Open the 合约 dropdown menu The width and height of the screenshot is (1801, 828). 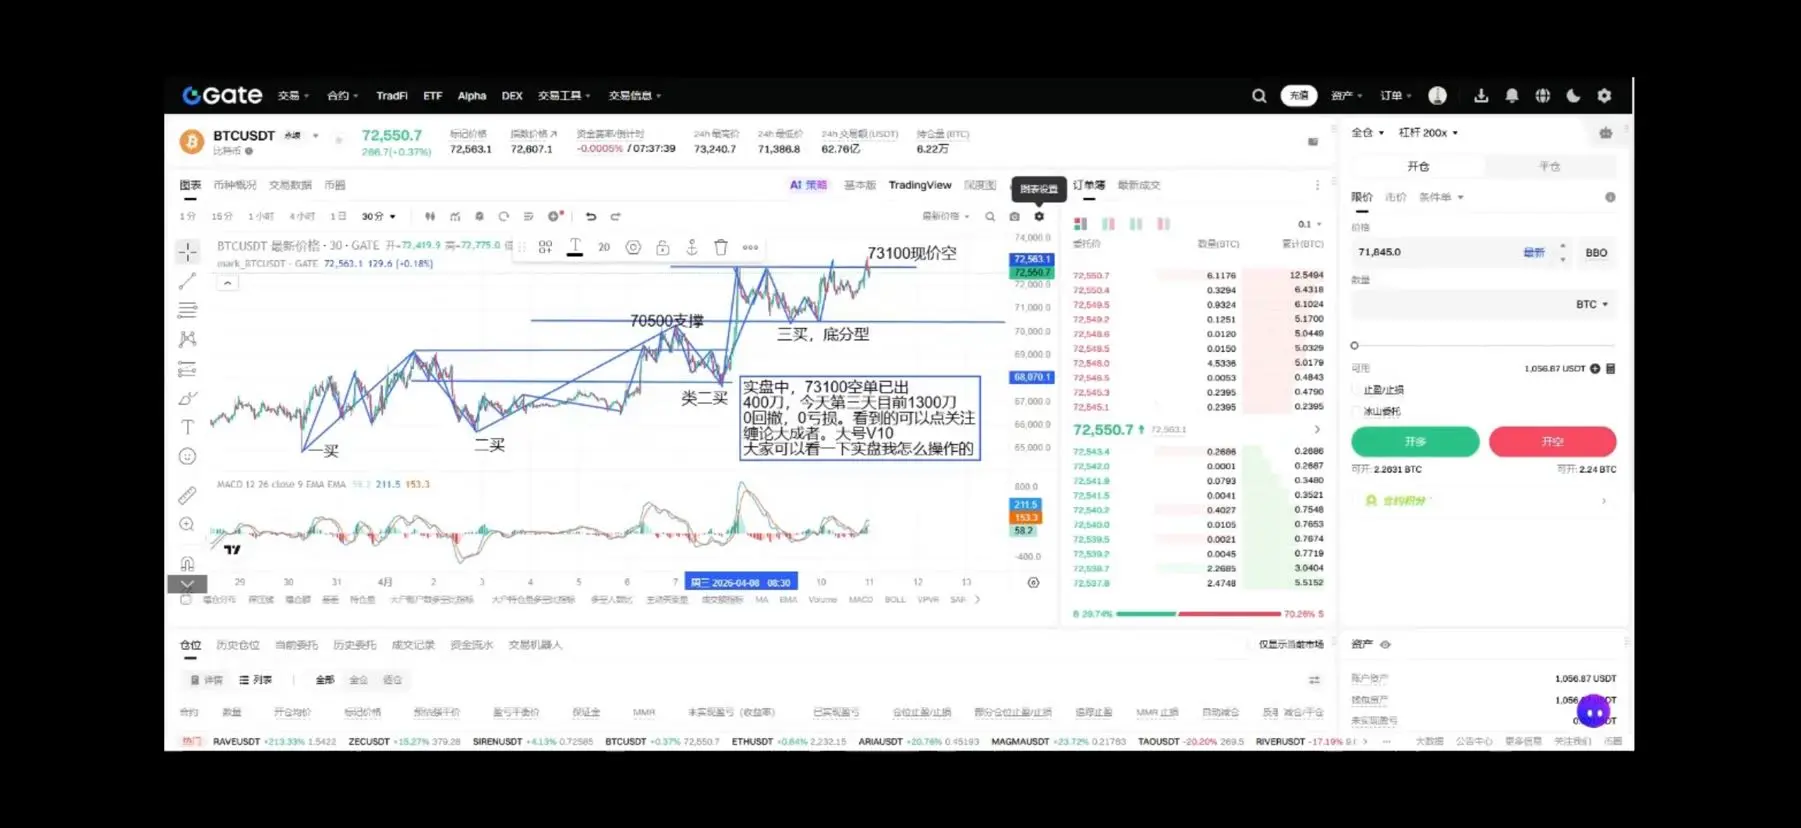click(342, 96)
